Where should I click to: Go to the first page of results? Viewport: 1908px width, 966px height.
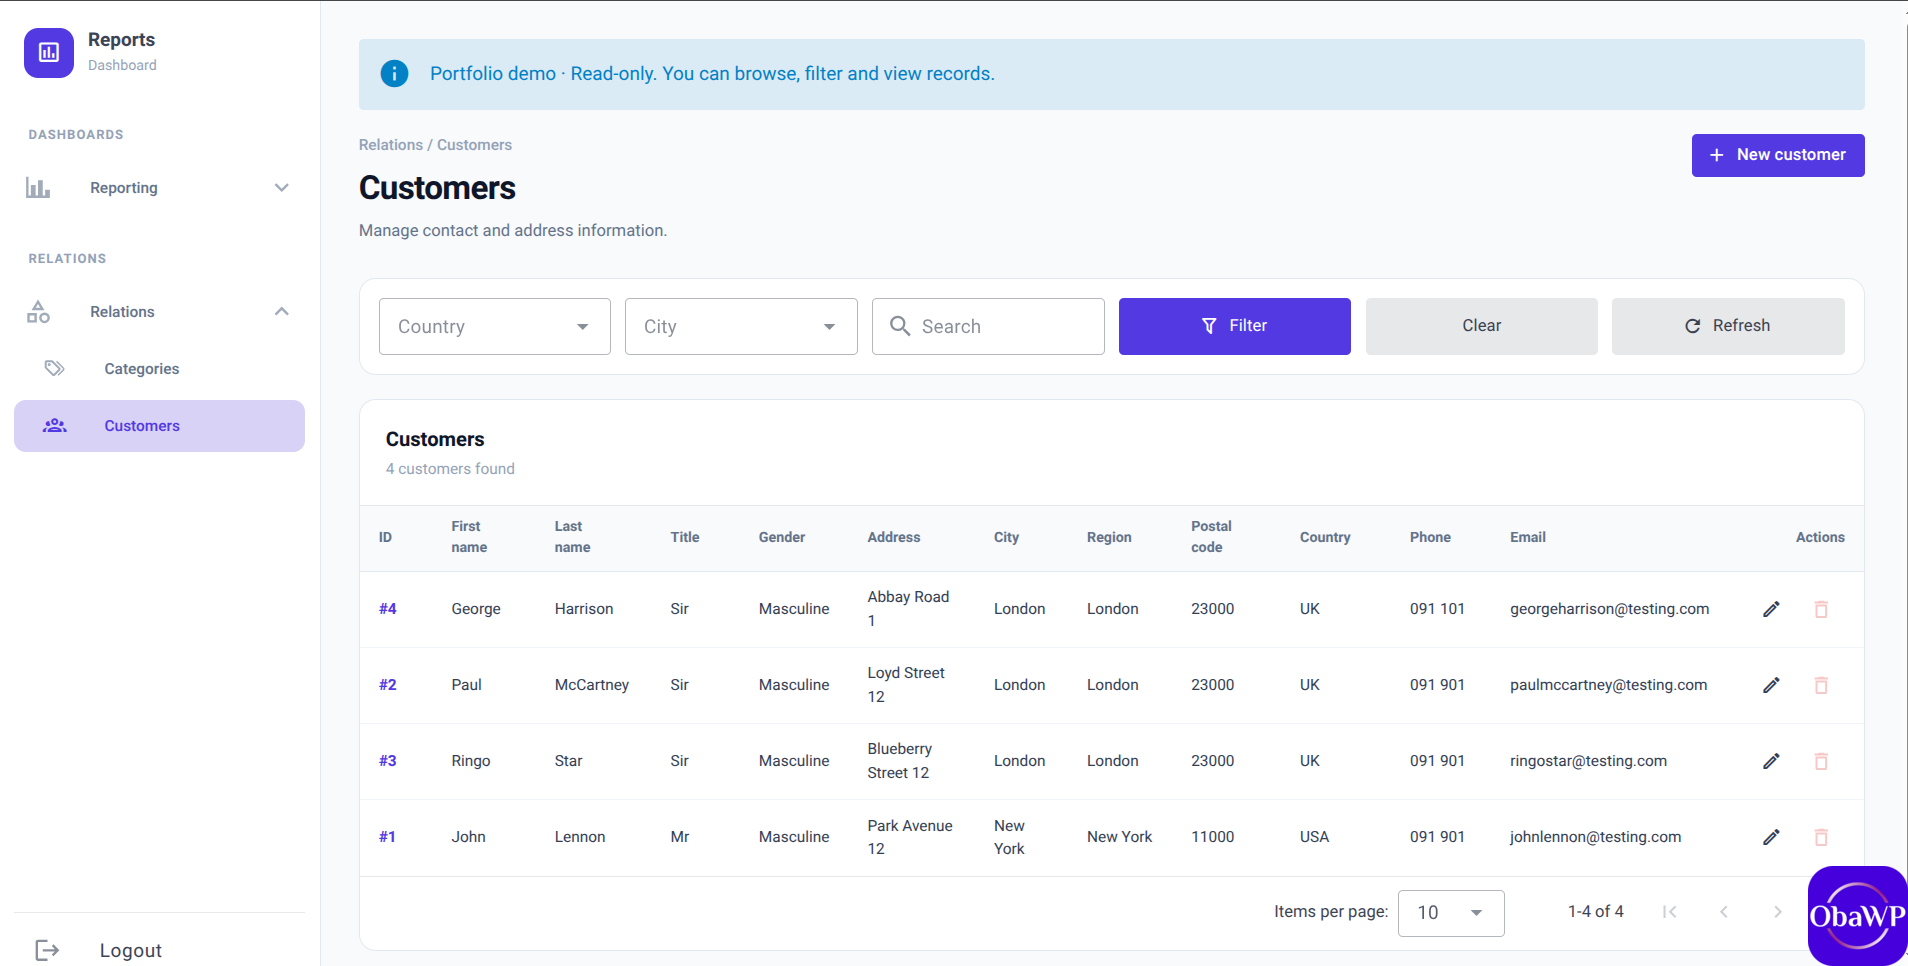1669,912
